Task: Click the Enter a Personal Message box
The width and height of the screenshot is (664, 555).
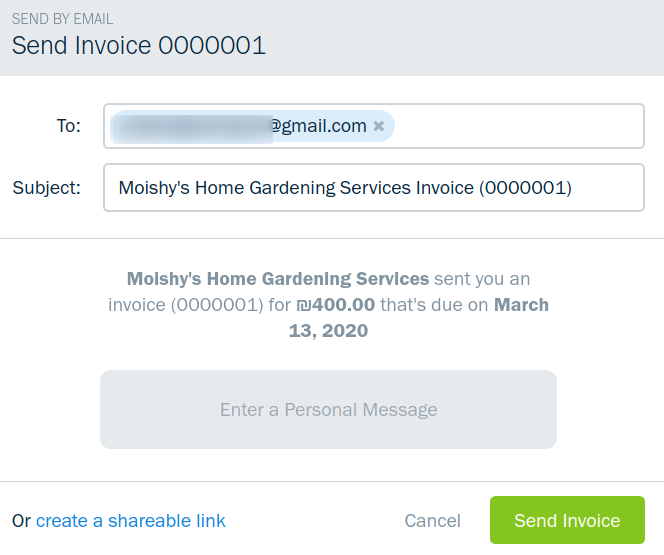Action: coord(328,409)
